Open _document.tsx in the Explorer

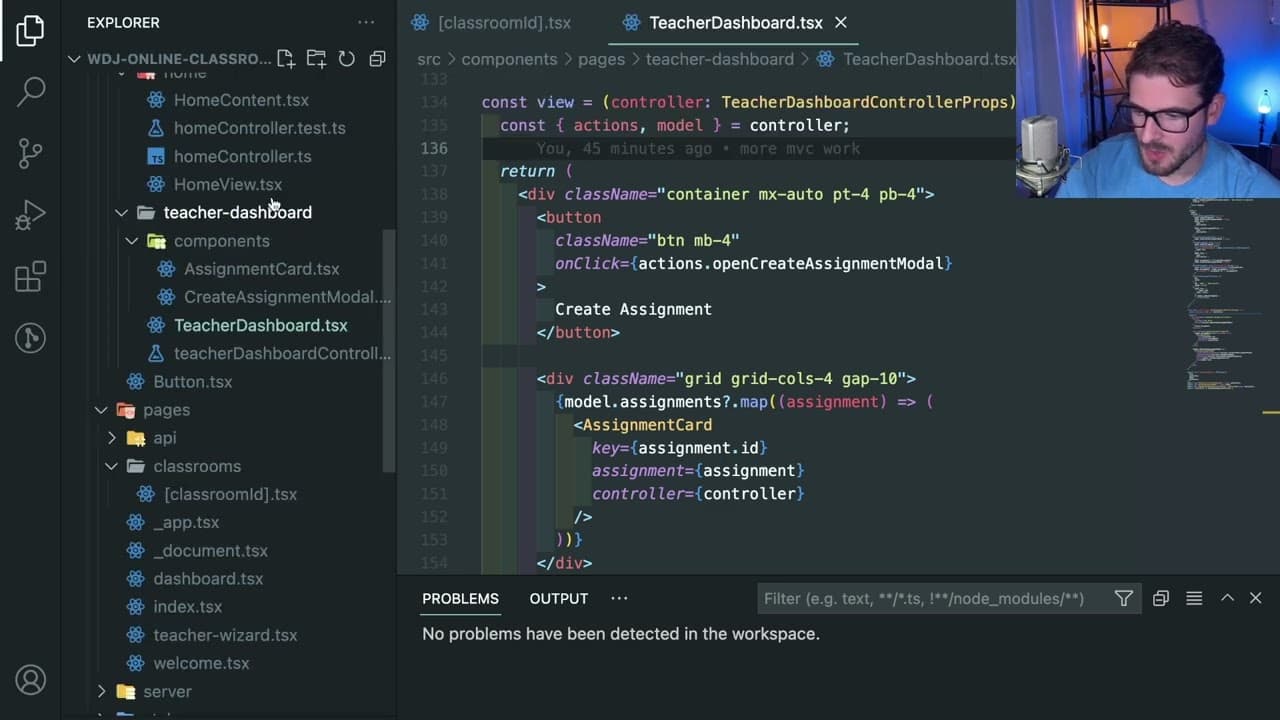click(210, 550)
